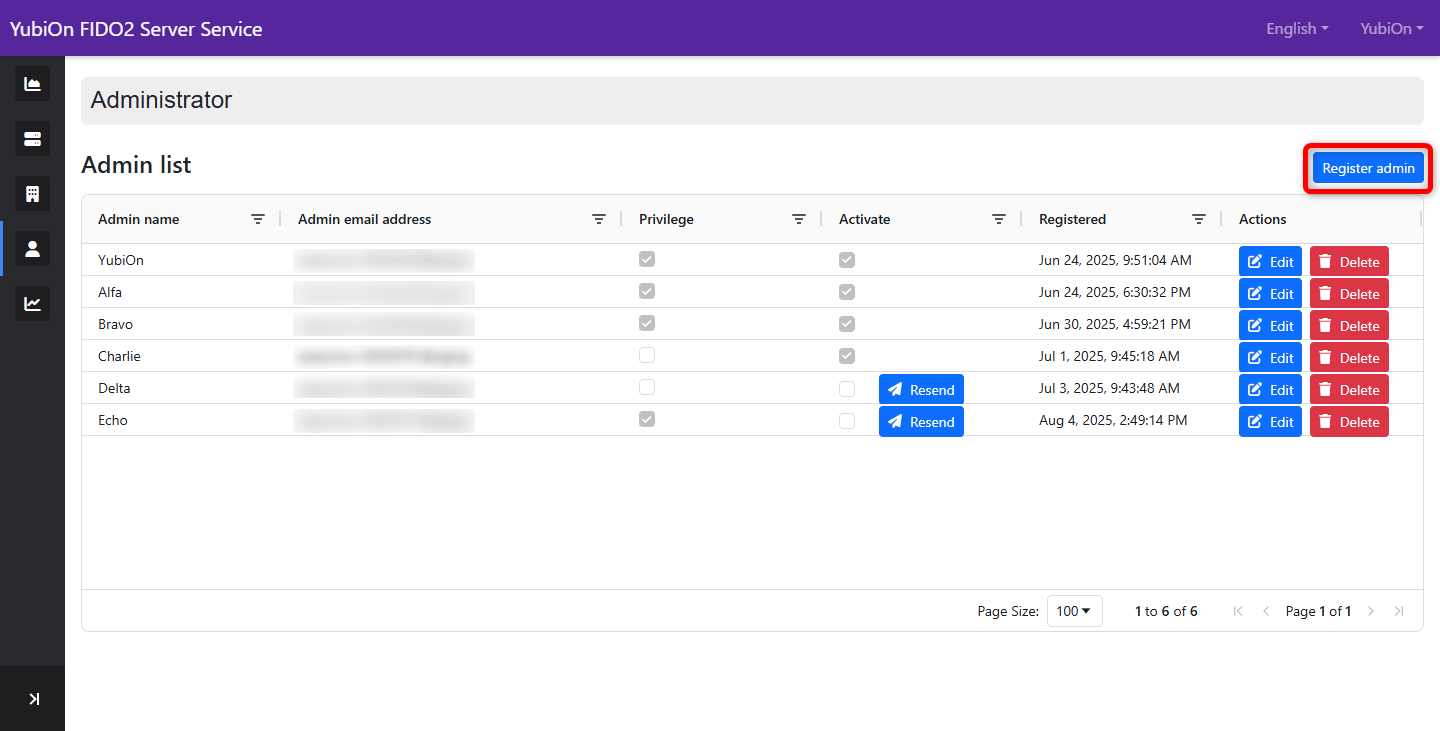
Task: Open the Registered column filter
Action: click(1199, 219)
